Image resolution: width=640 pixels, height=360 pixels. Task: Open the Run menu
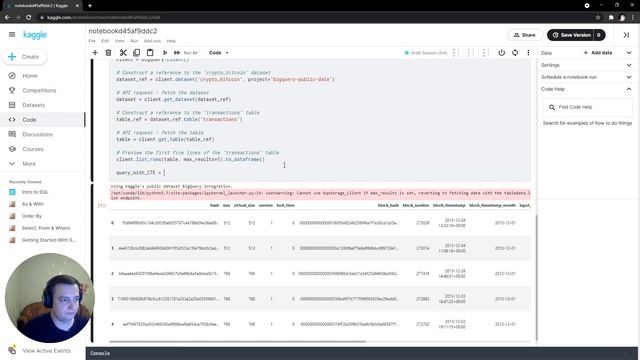click(x=134, y=41)
